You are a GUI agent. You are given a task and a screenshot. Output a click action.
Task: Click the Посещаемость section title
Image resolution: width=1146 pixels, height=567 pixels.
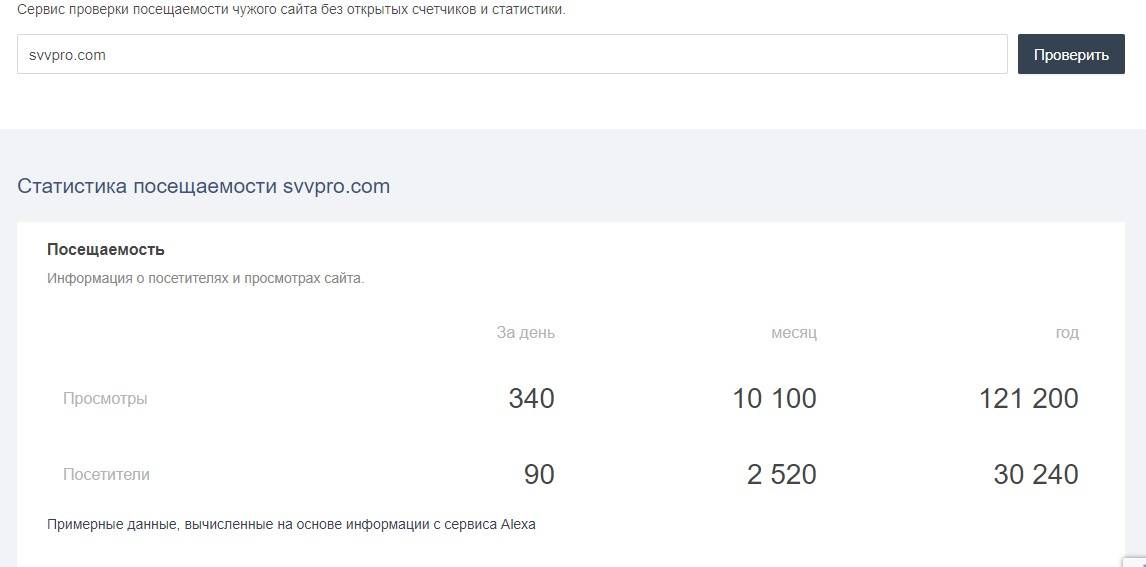pyautogui.click(x=106, y=249)
